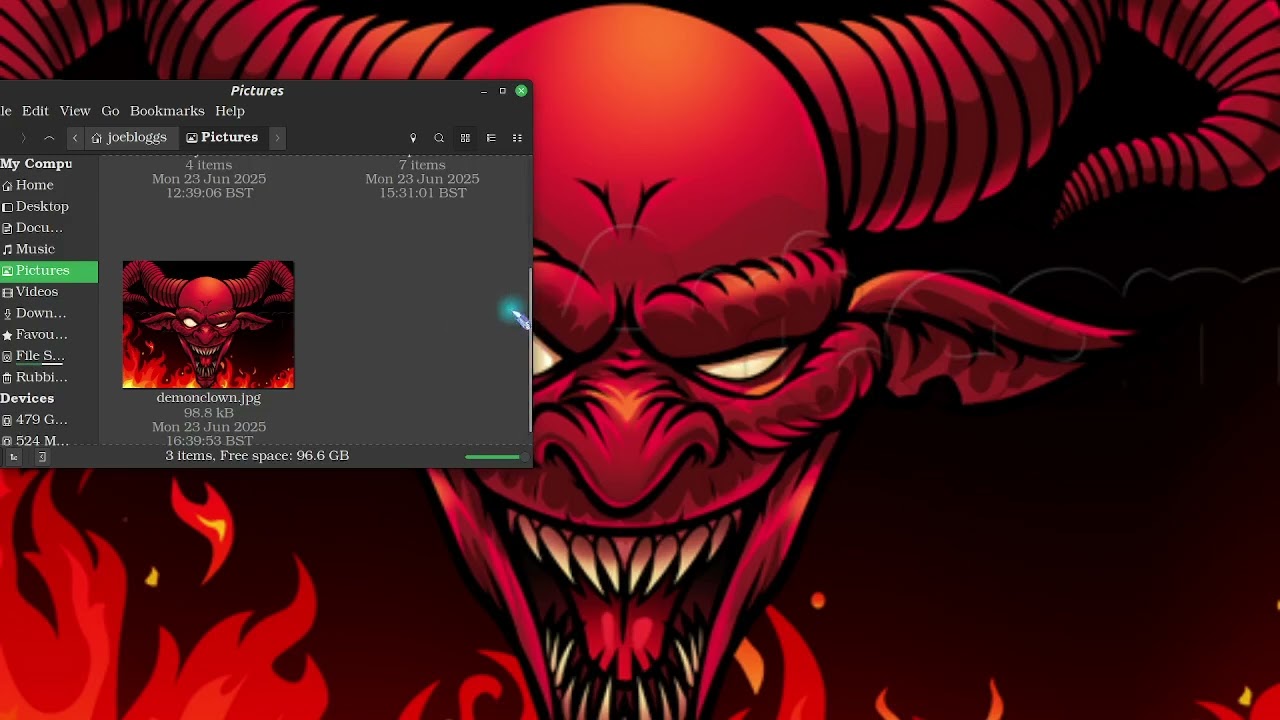Viewport: 1280px width, 720px height.
Task: Collapse the My Computer sidebar section
Action: 36,164
